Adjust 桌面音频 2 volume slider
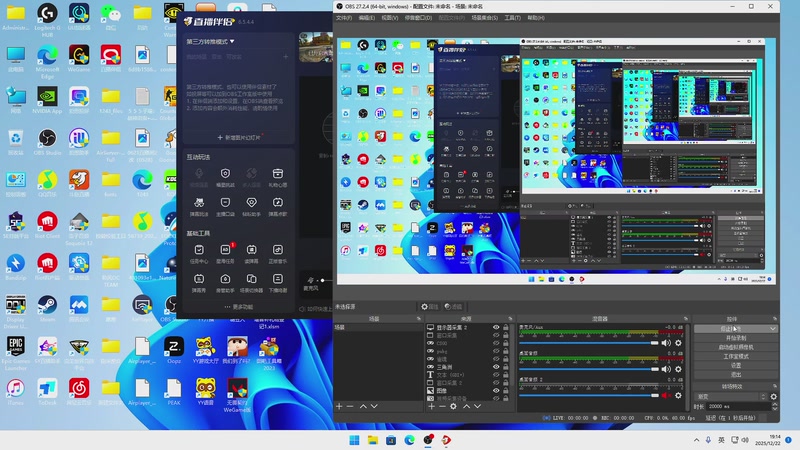The image size is (800, 450). click(x=589, y=395)
